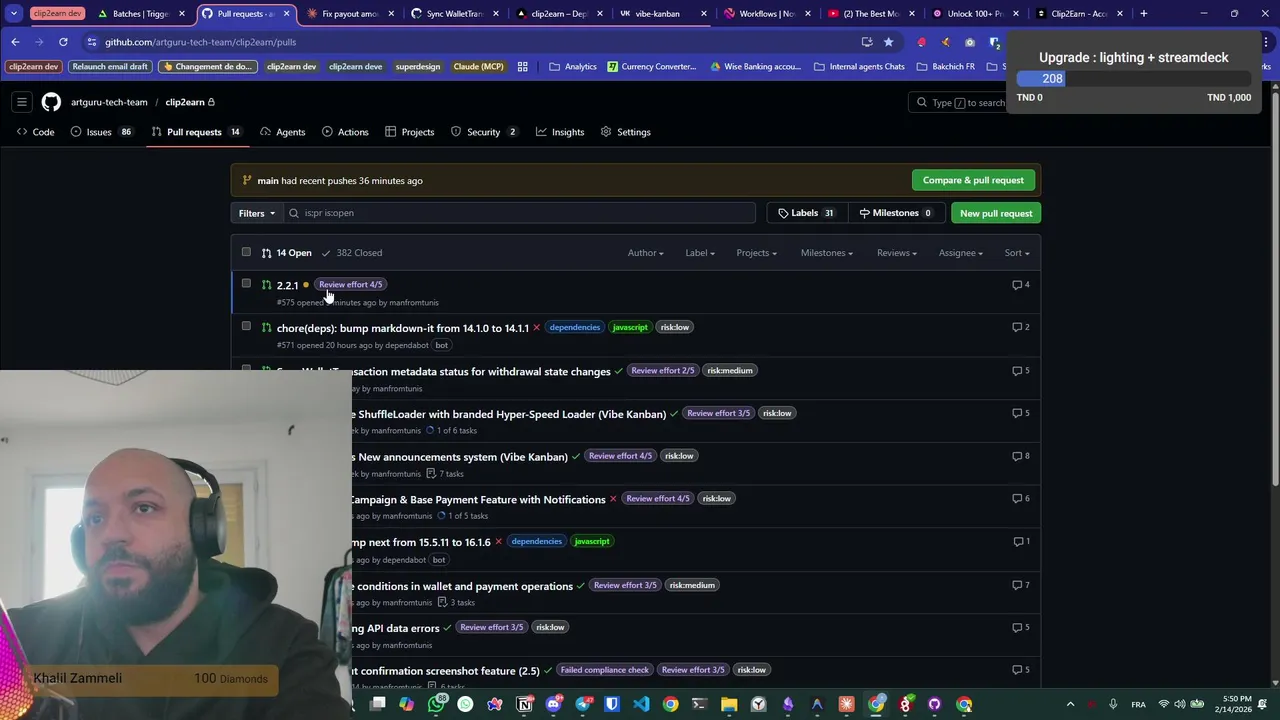This screenshot has height=720, width=1280.
Task: Open the Reviews filter dropdown
Action: (x=897, y=253)
